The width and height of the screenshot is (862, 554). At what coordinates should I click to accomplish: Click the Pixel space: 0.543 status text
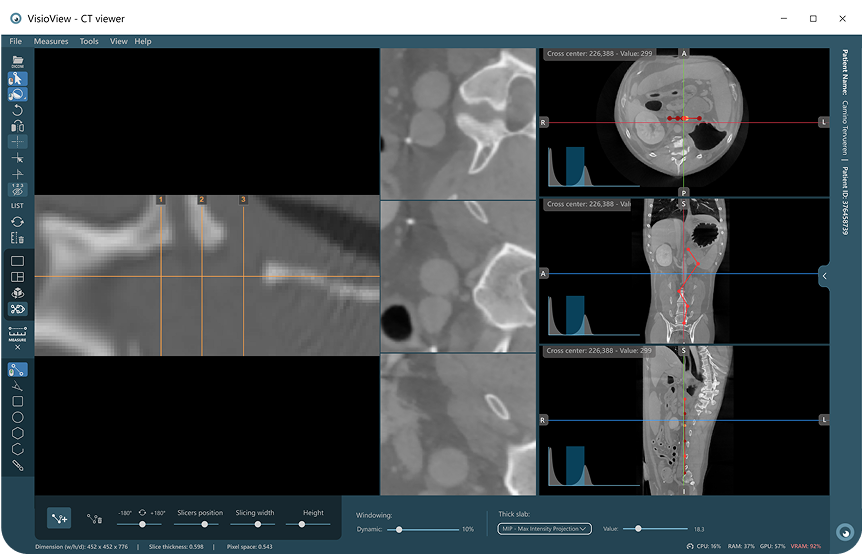coord(250,547)
